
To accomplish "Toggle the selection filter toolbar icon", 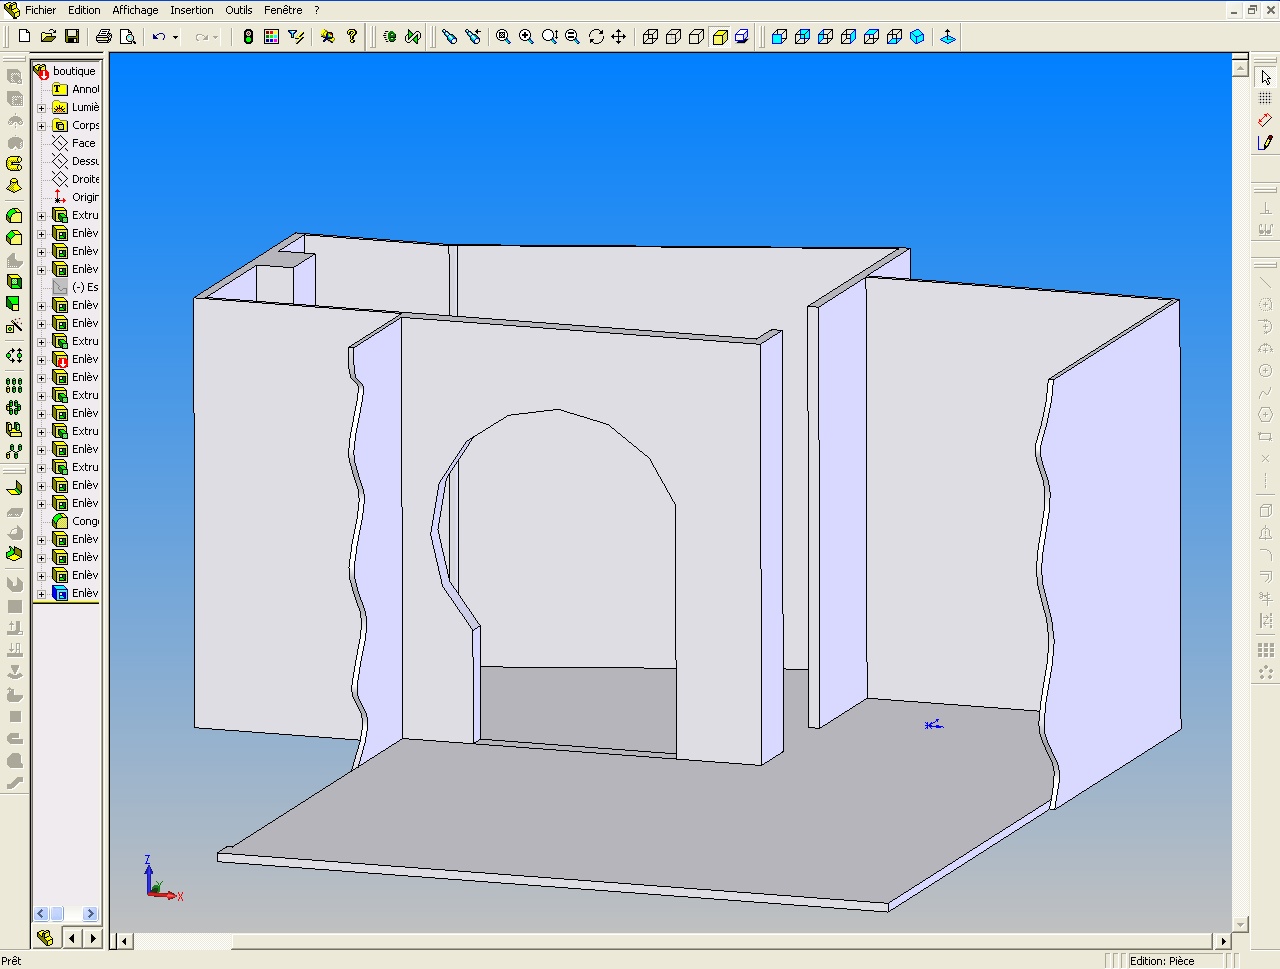I will 295,36.
